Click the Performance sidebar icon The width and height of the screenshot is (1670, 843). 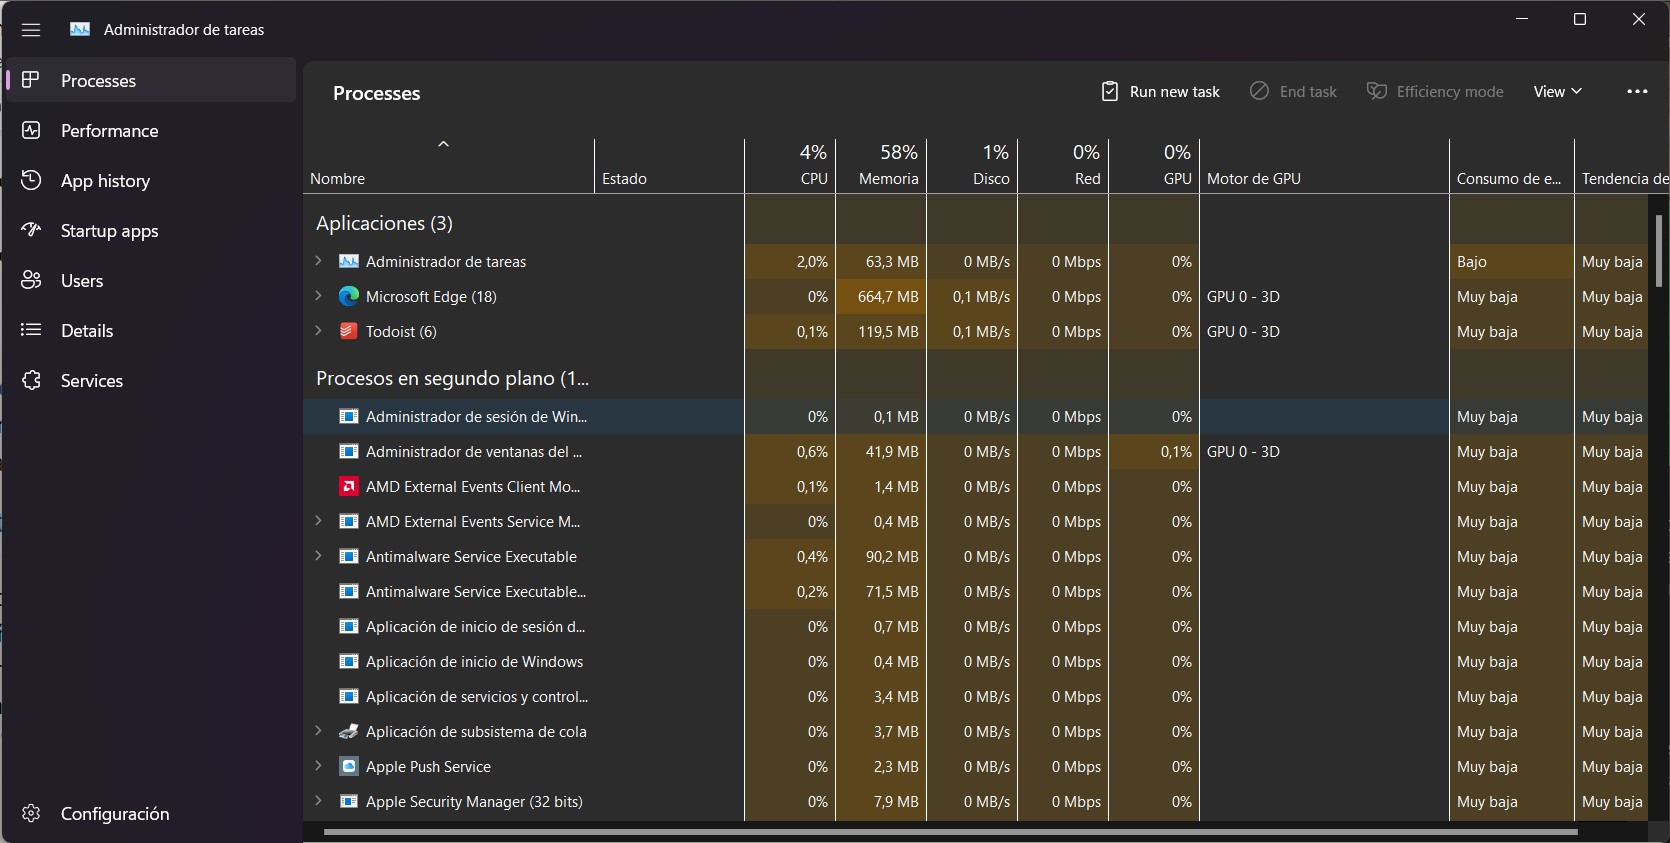(x=31, y=131)
